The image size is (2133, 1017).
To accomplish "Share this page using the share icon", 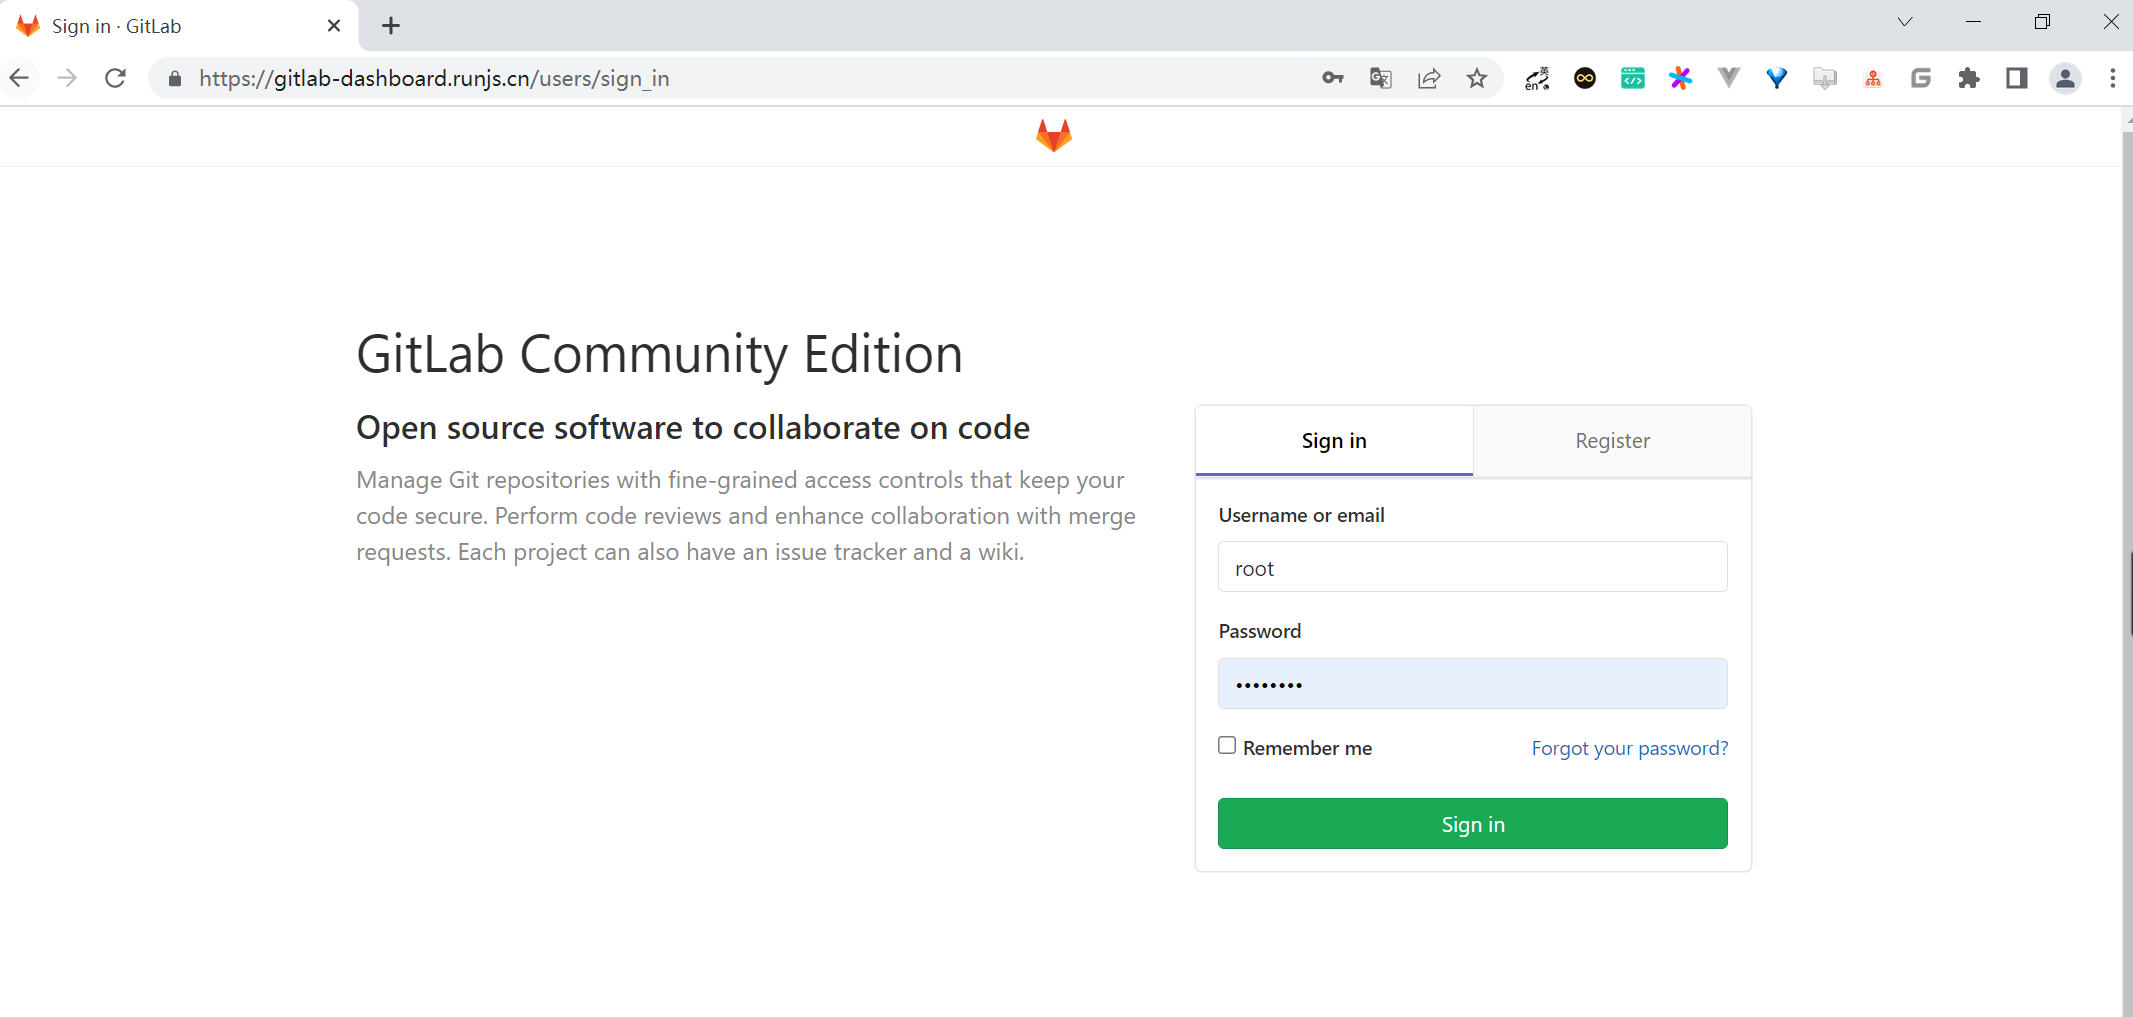I will point(1429,78).
